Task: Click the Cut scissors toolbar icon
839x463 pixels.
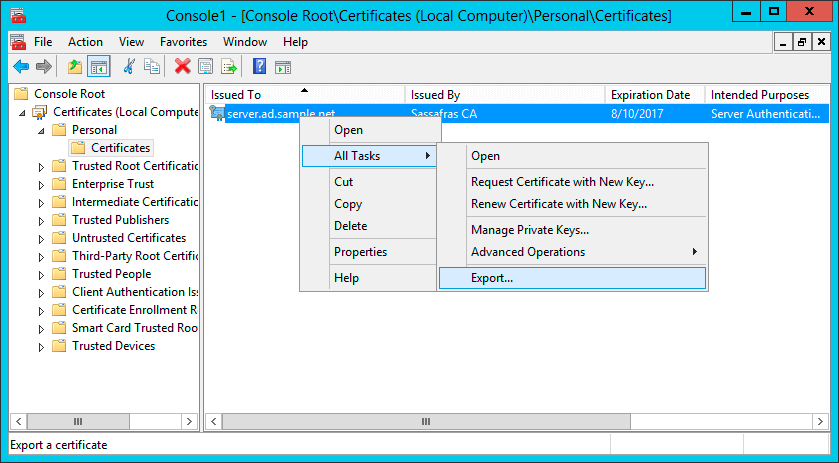Action: click(129, 67)
